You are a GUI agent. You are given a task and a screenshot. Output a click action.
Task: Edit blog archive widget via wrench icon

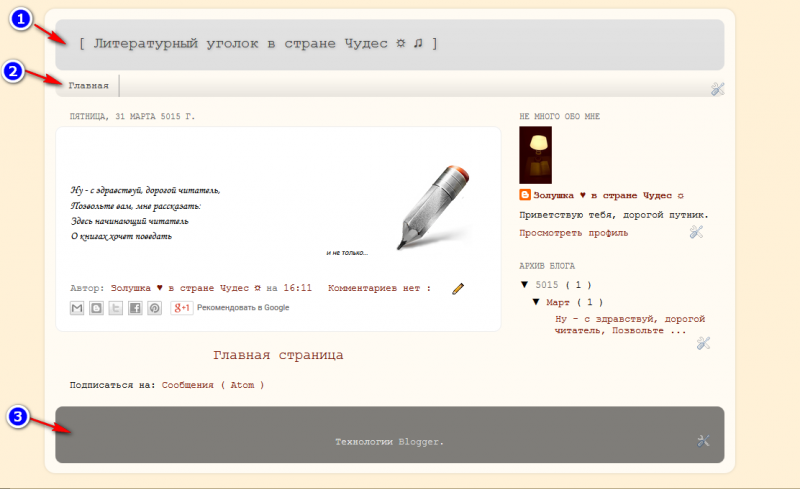click(x=703, y=343)
